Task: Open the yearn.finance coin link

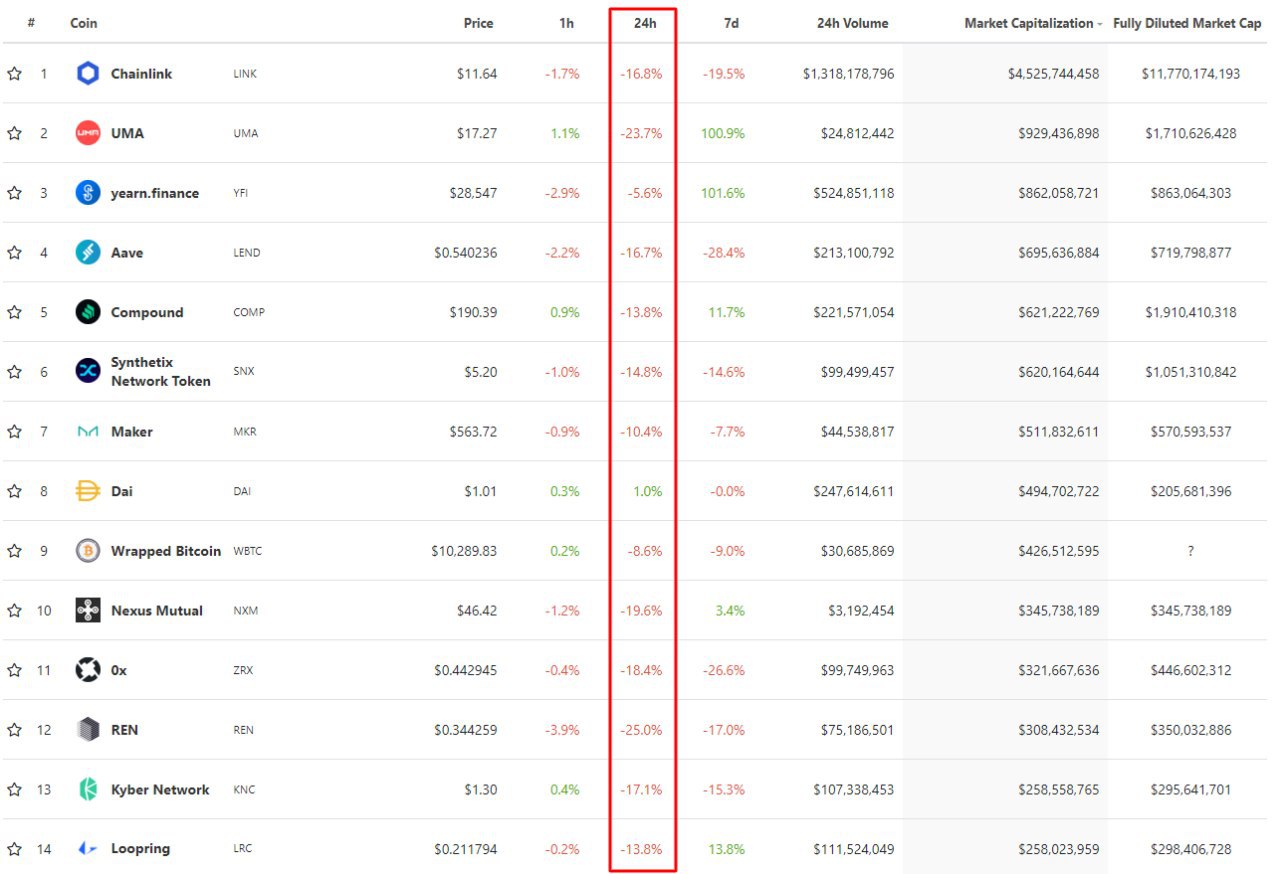Action: [x=155, y=193]
